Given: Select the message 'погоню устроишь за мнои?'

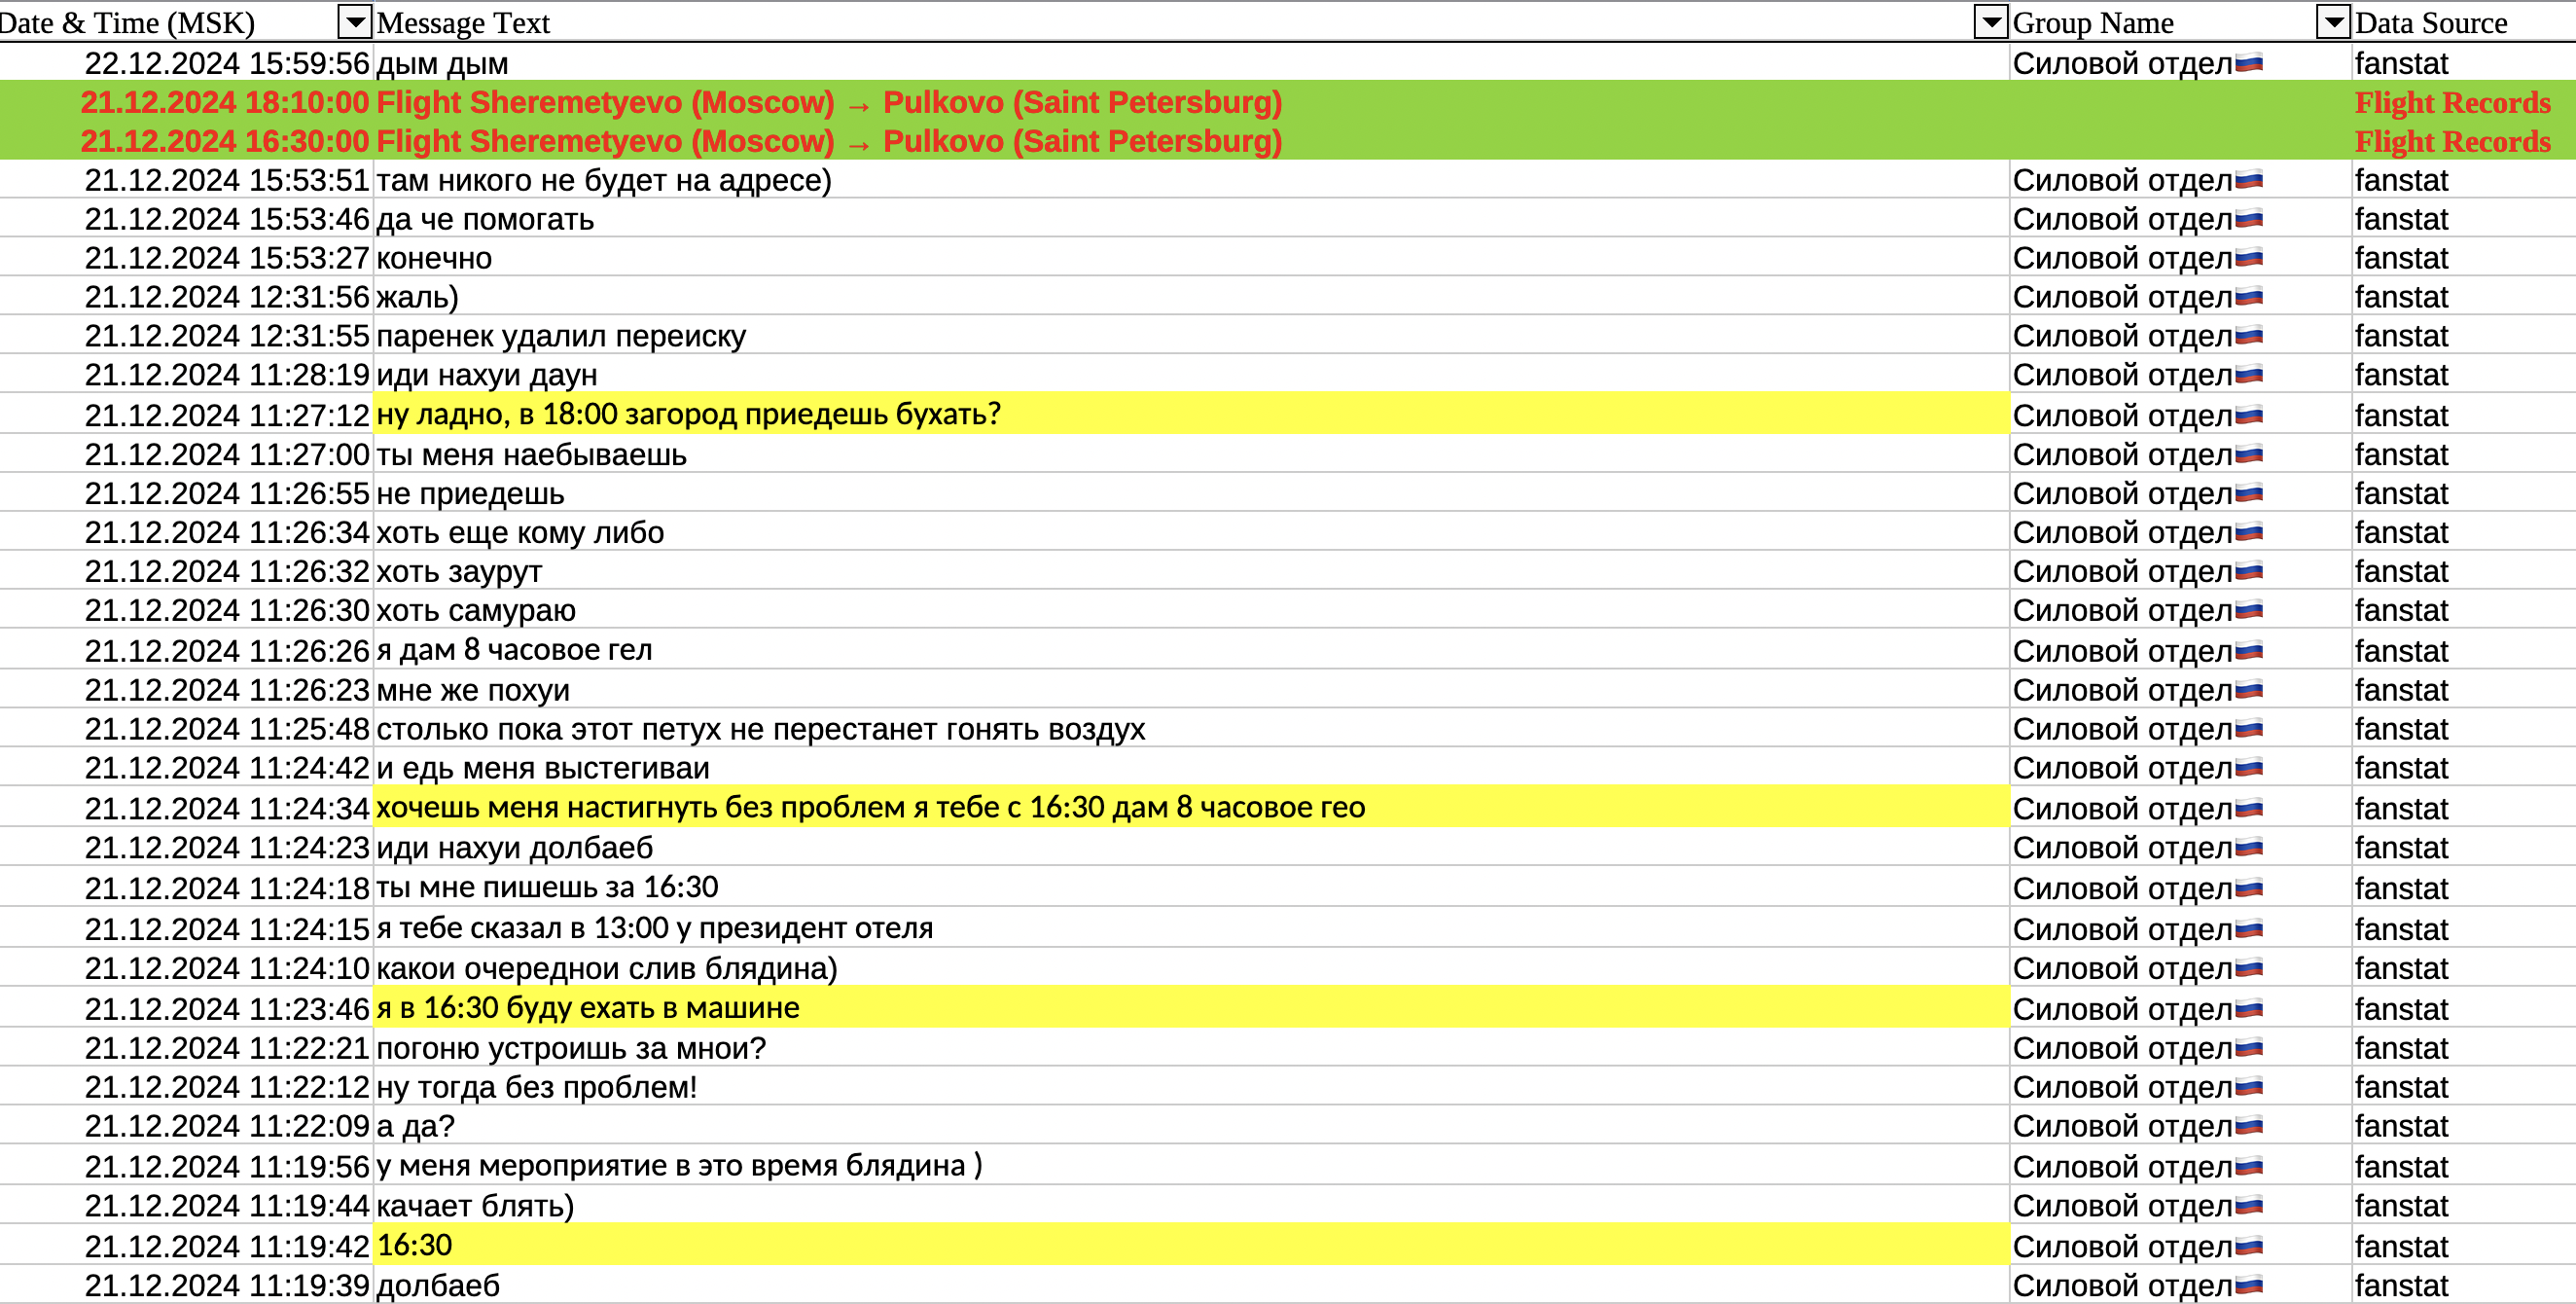Looking at the screenshot, I should (571, 1048).
